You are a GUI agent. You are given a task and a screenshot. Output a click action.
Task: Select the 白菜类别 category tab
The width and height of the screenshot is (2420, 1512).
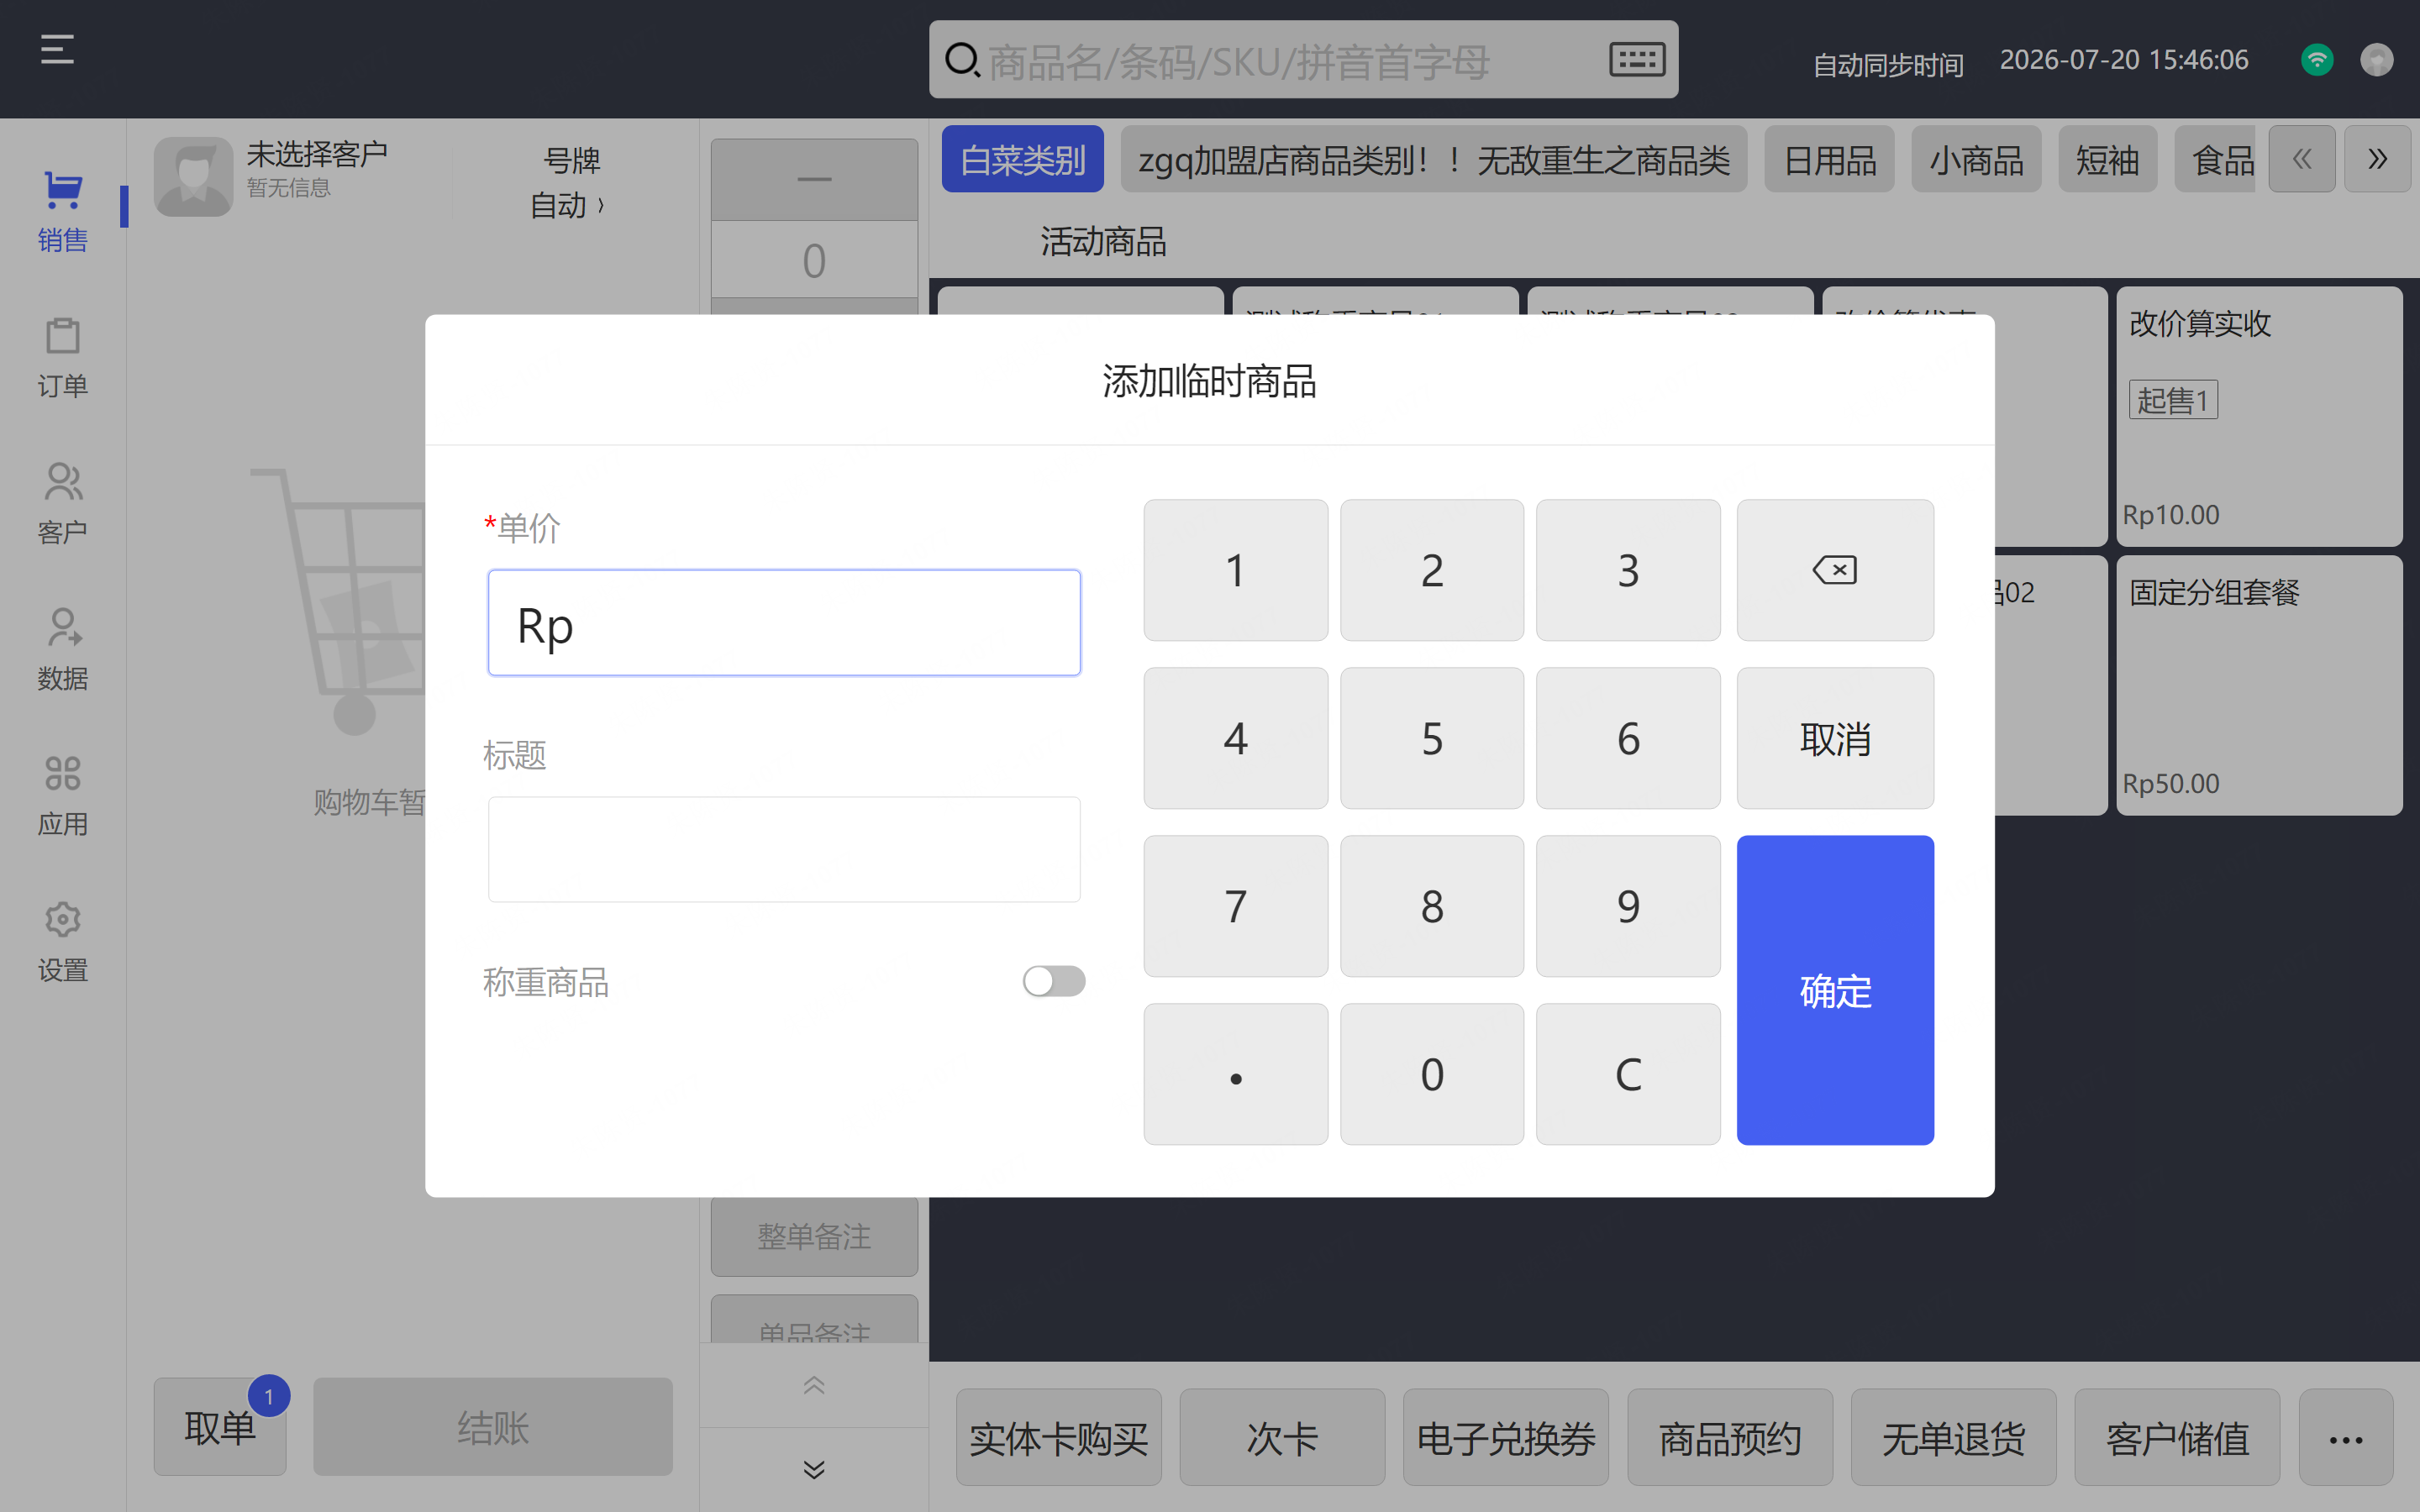pyautogui.click(x=1022, y=159)
